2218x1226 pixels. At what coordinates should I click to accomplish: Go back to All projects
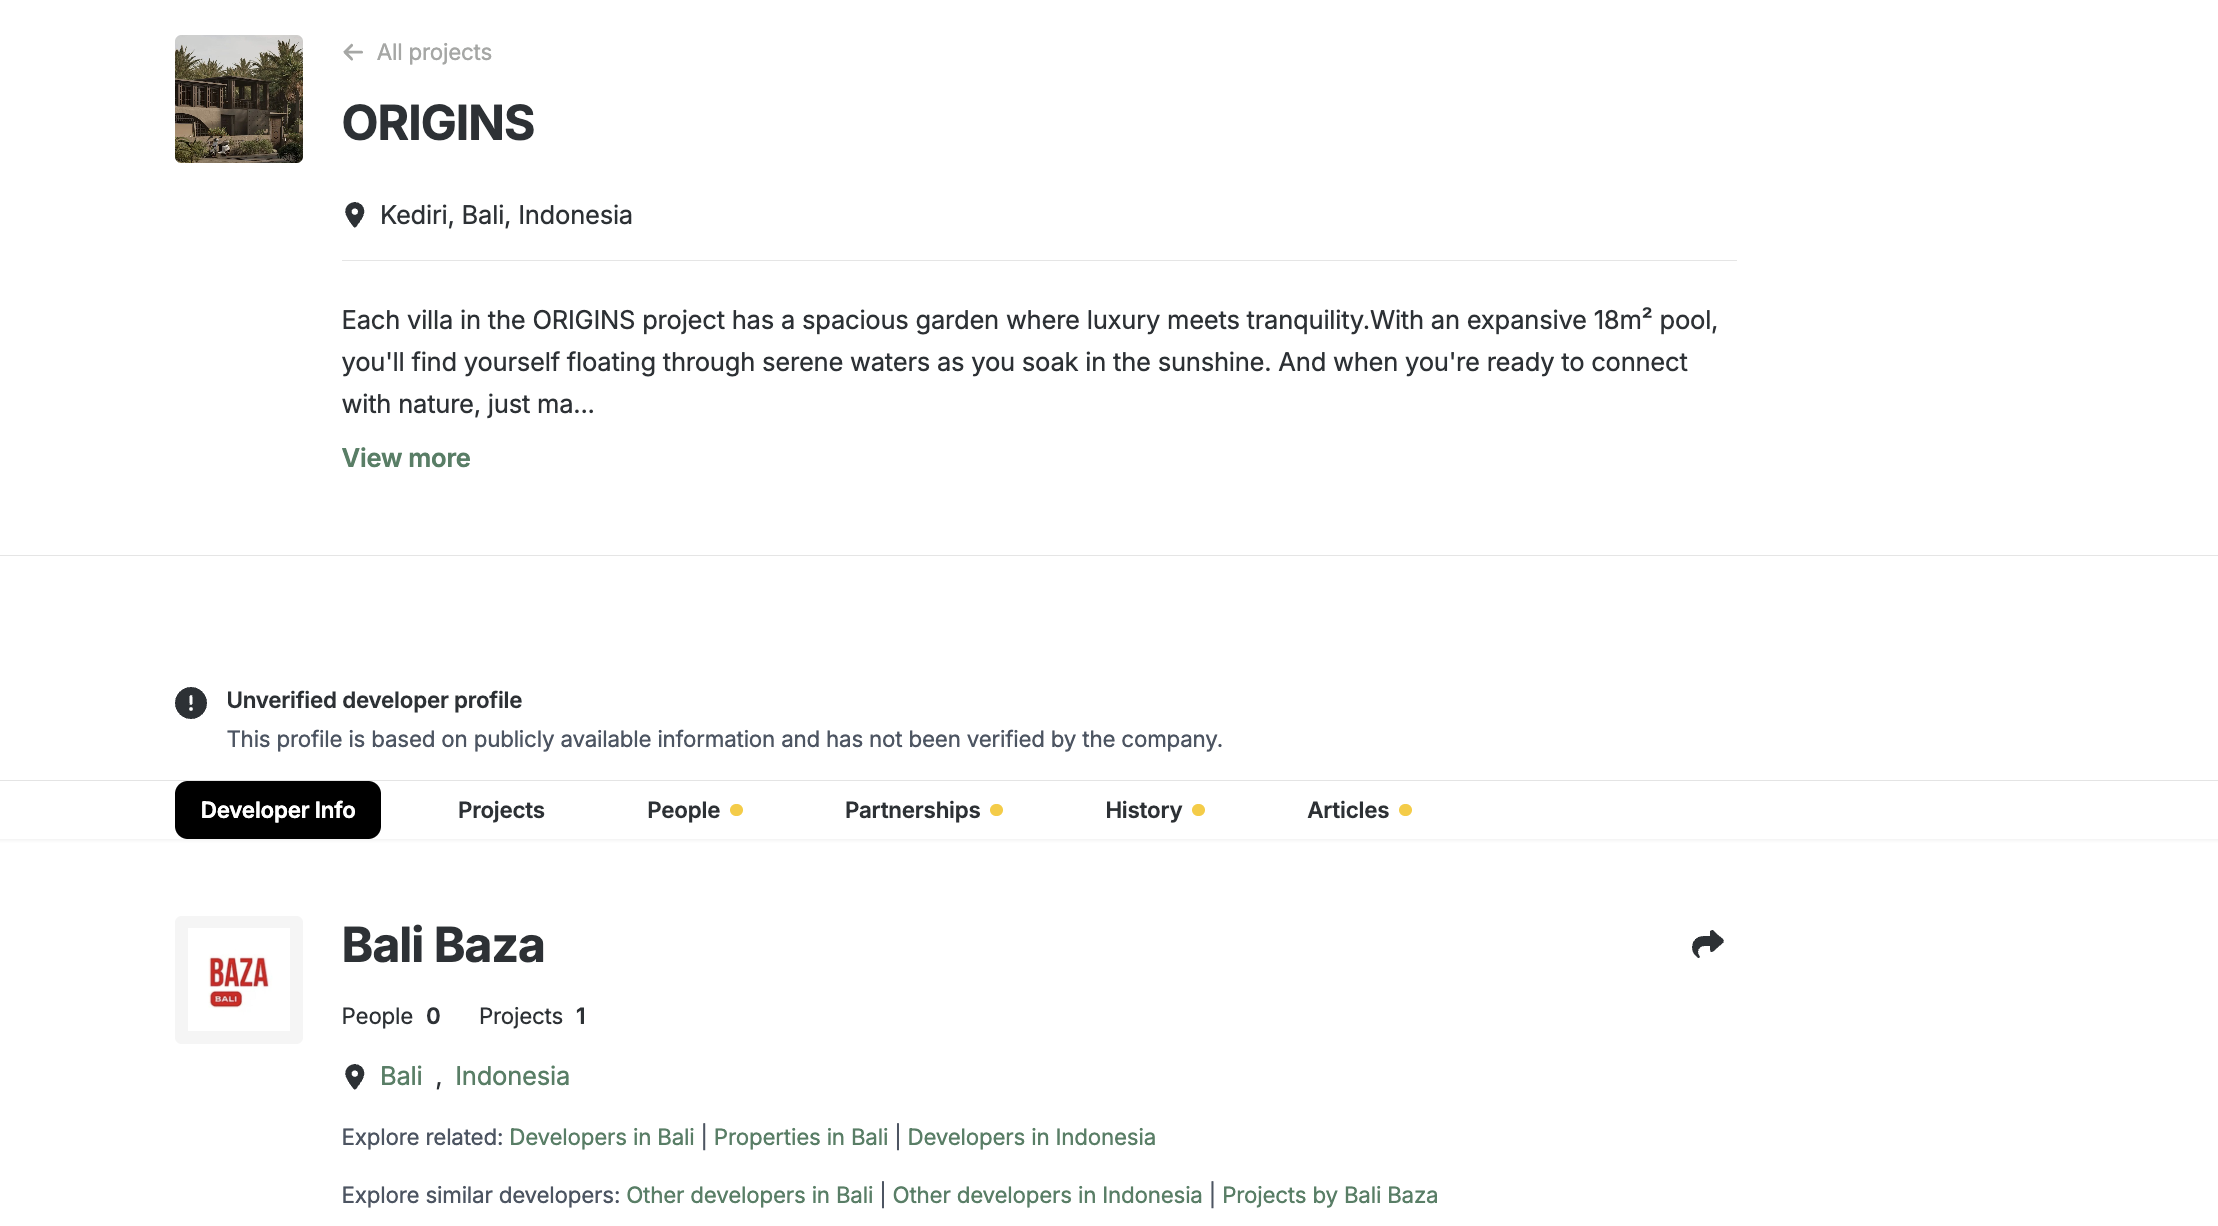coord(434,52)
